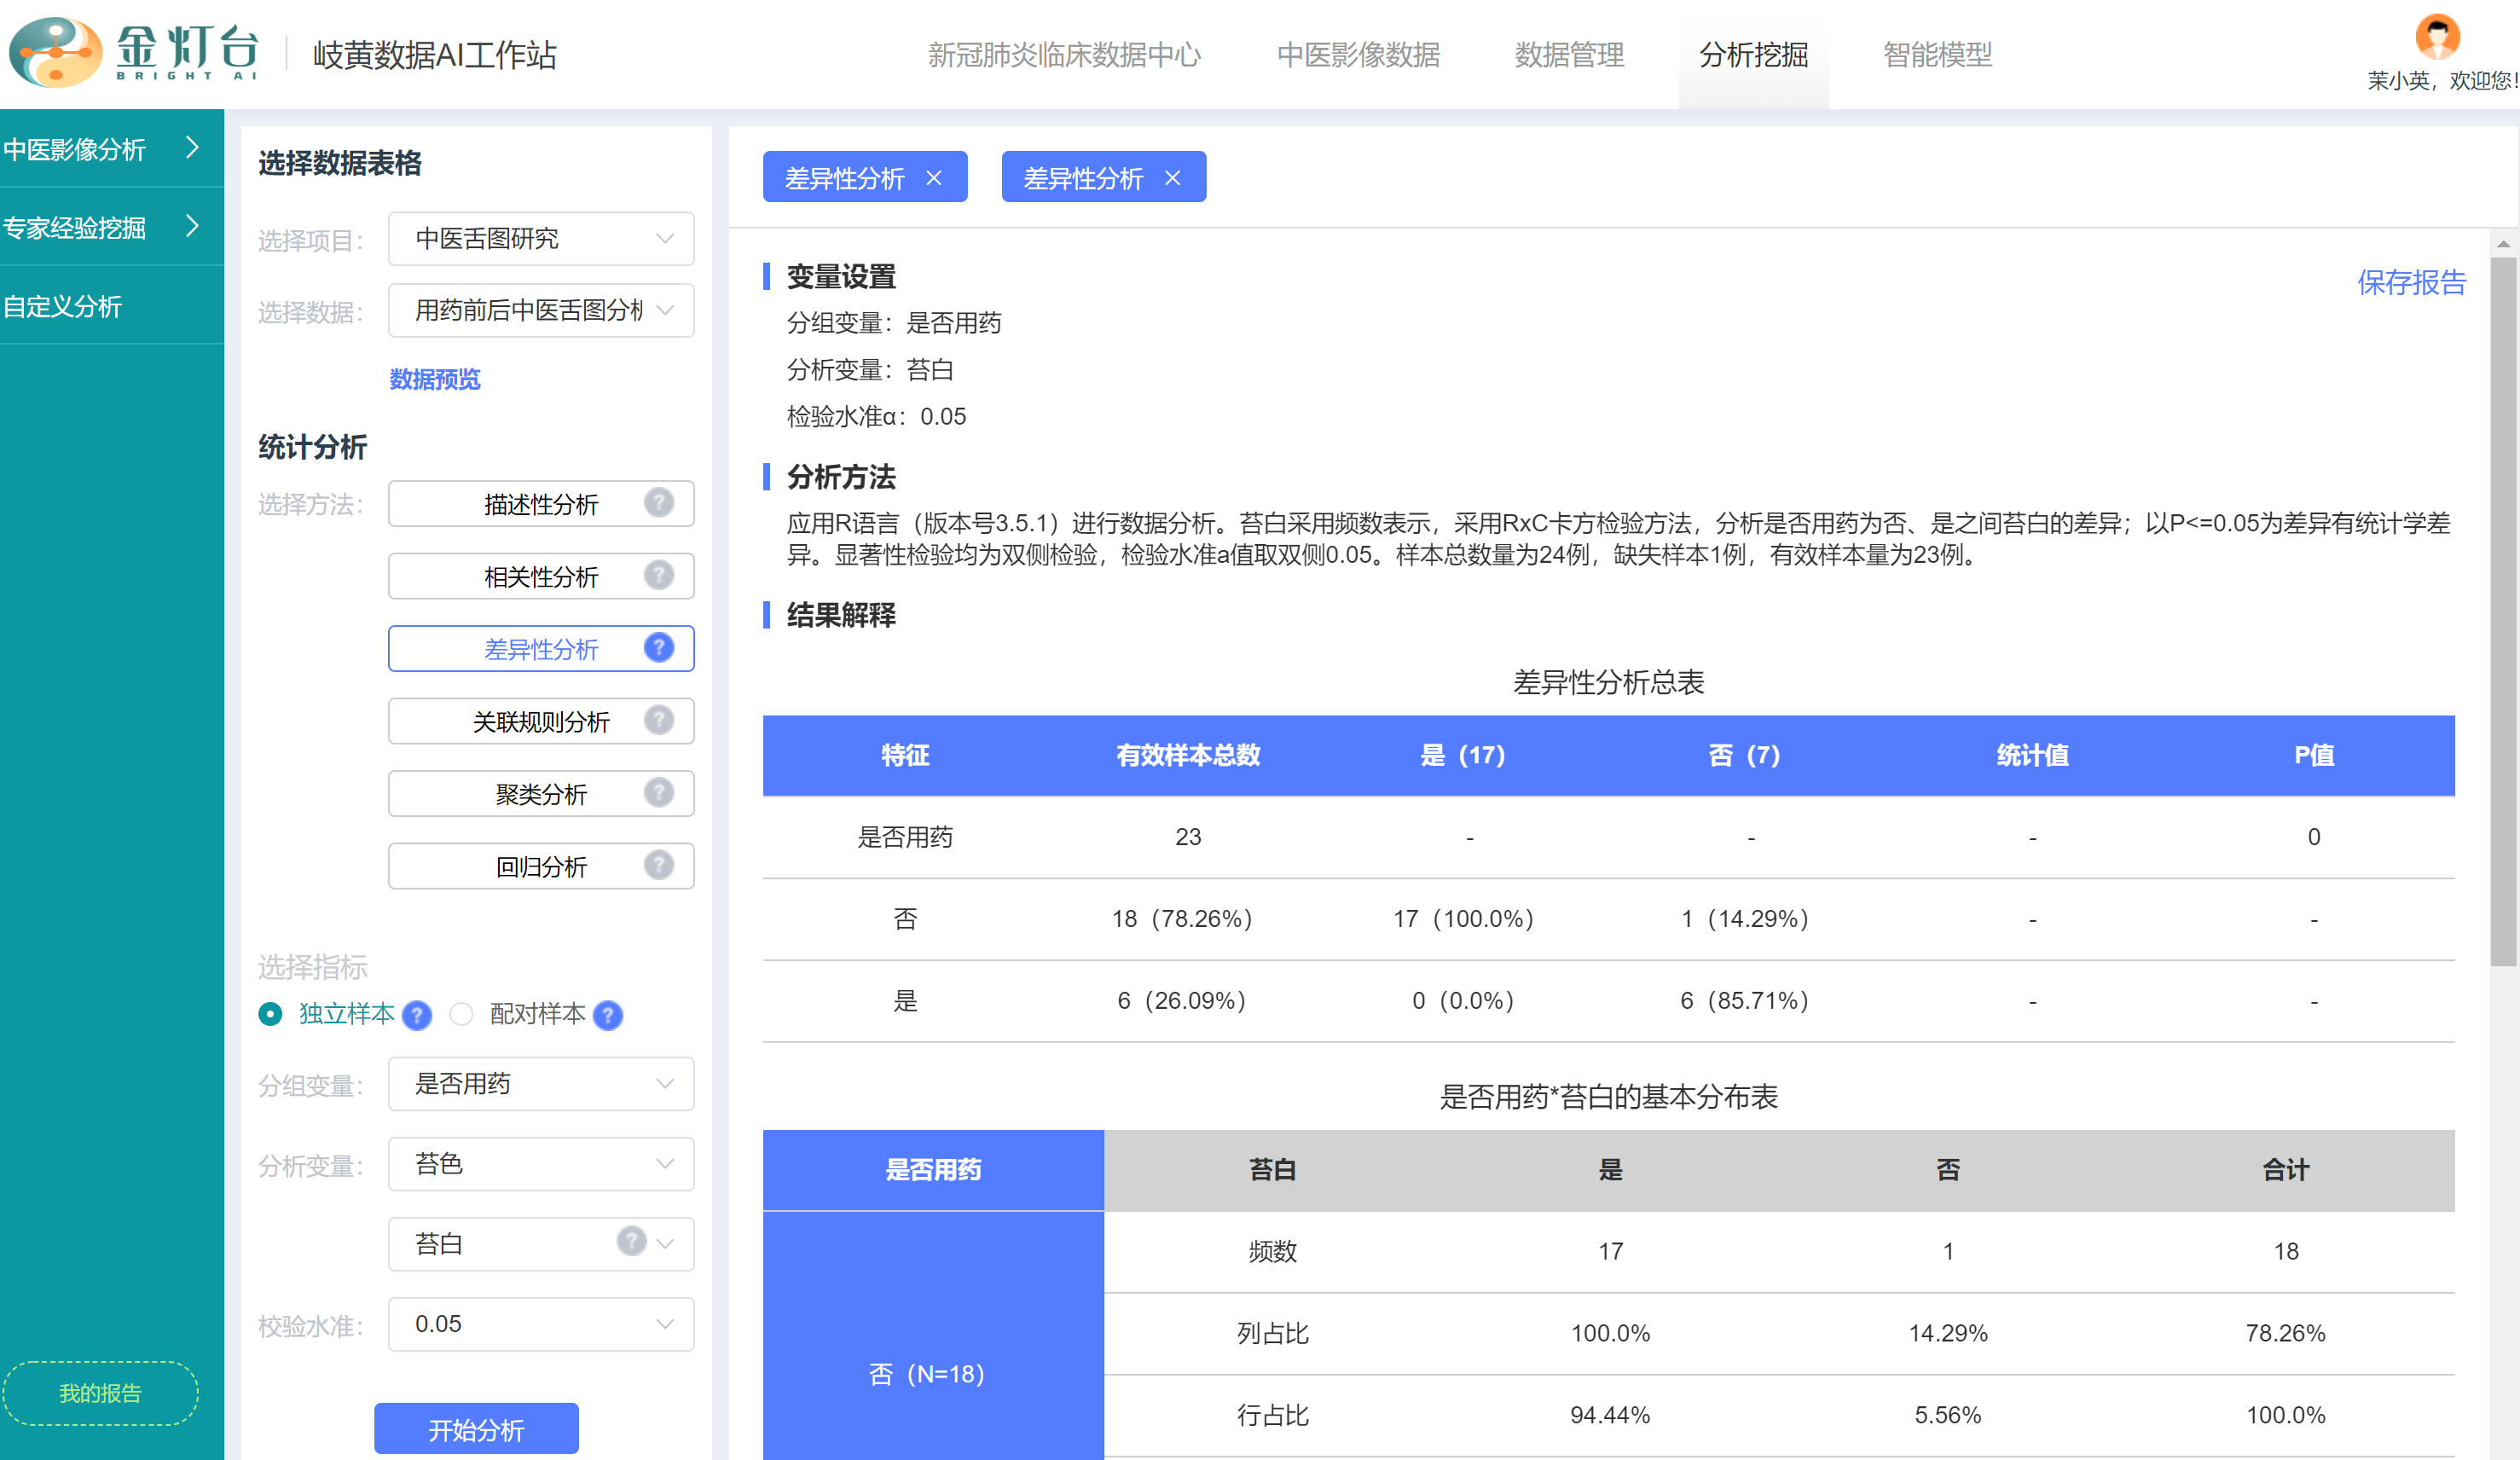The image size is (2520, 1460).
Task: Open the 校验水准 dropdown 0.05
Action: 540,1324
